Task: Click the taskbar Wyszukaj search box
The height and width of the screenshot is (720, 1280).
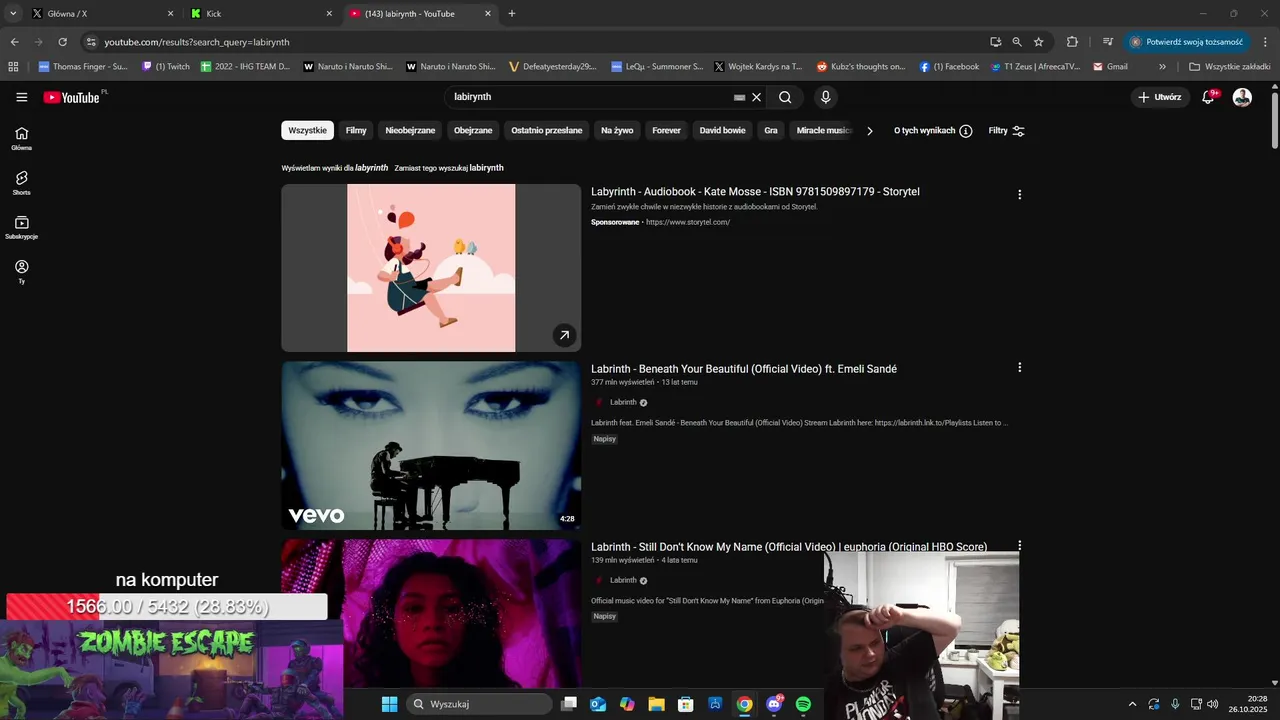Action: (479, 704)
